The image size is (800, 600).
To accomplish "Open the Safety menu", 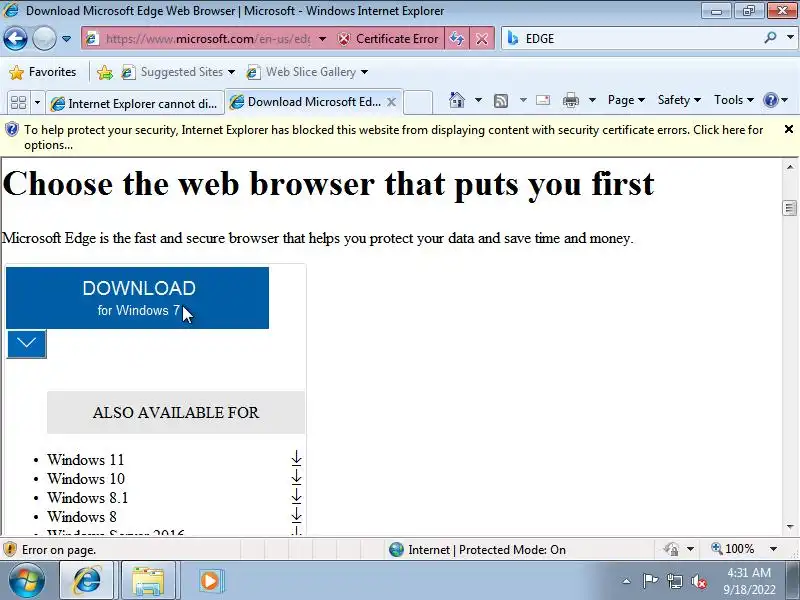I will [x=679, y=100].
